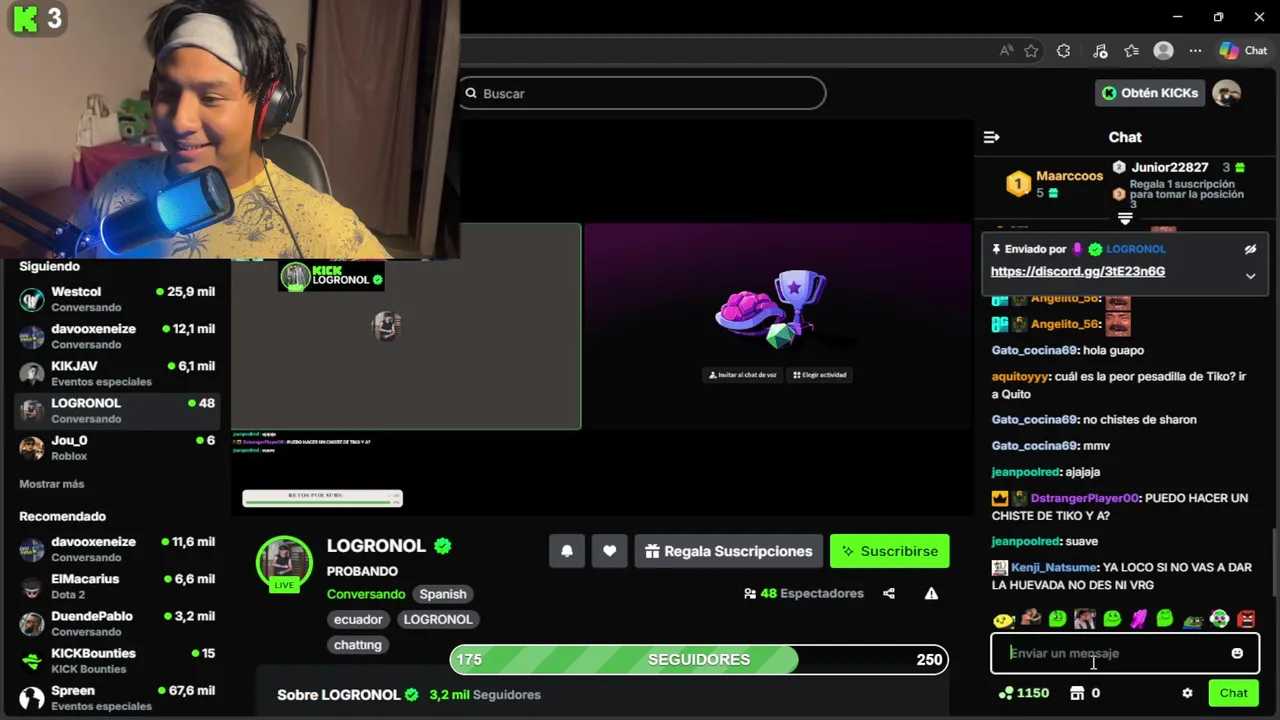
Task: Open the chat emoji picker
Action: [1237, 653]
